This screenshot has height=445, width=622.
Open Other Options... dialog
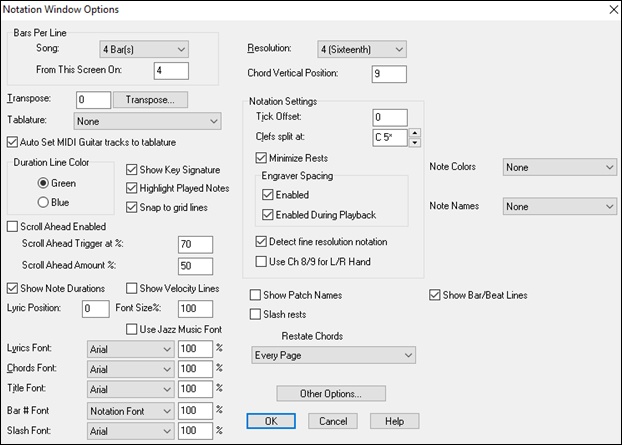click(329, 394)
